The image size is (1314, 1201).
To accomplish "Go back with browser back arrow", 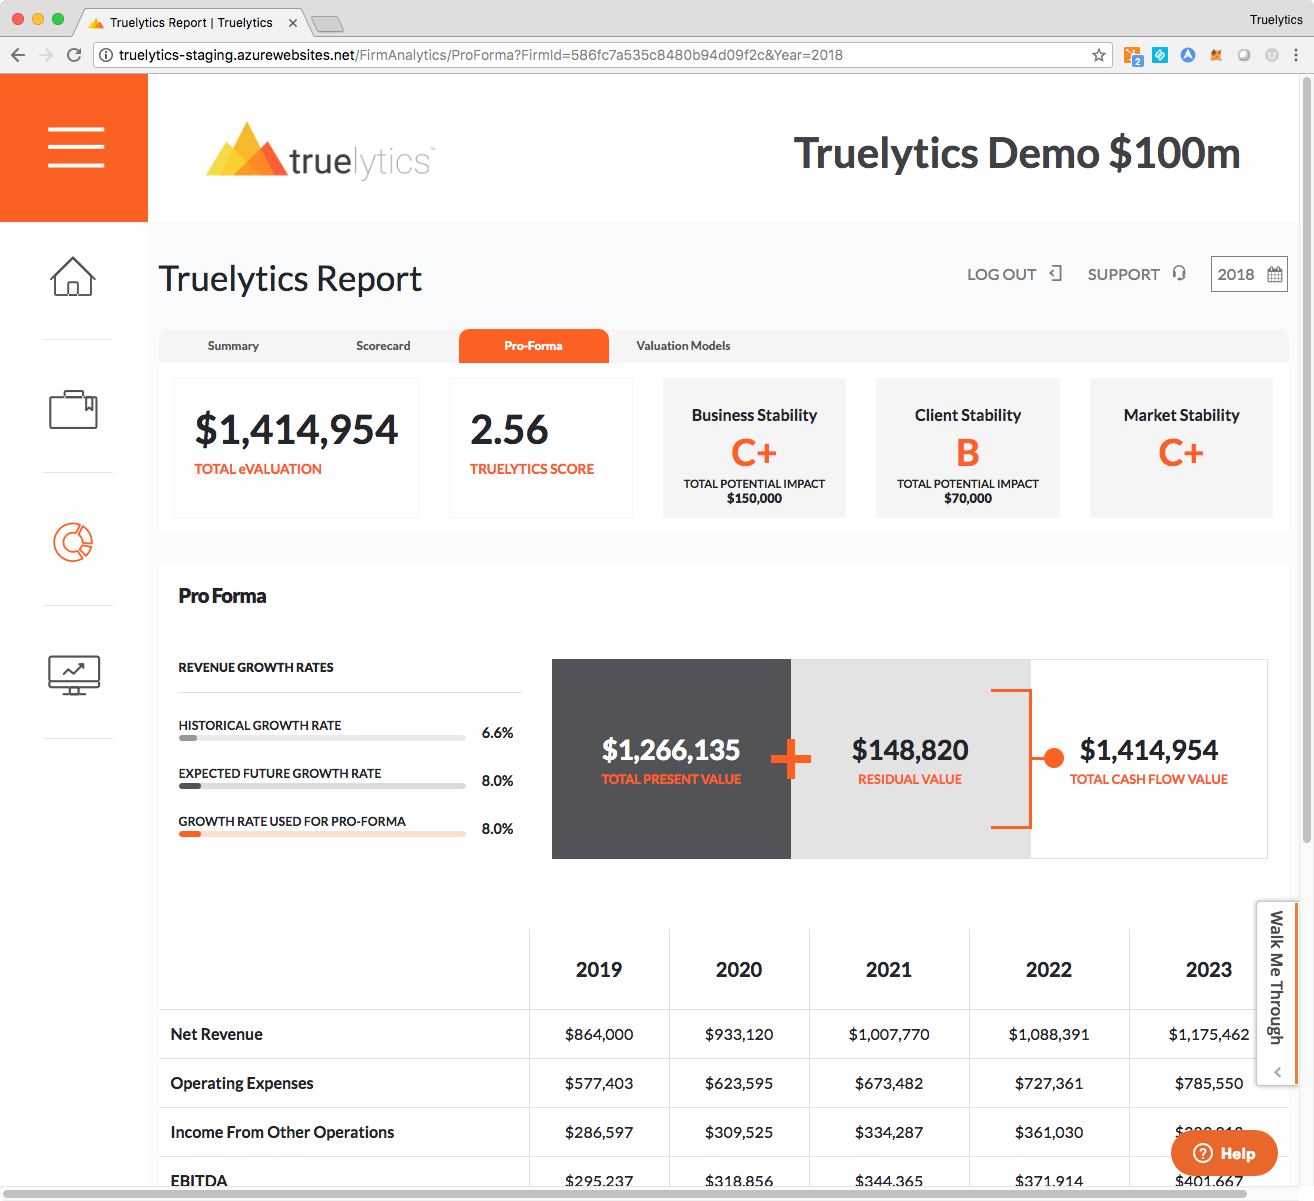I will (x=17, y=55).
